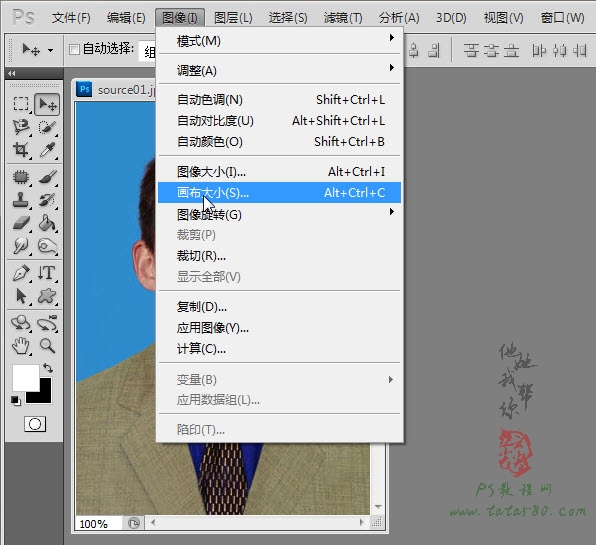Select the Smudge tool

pos(21,246)
